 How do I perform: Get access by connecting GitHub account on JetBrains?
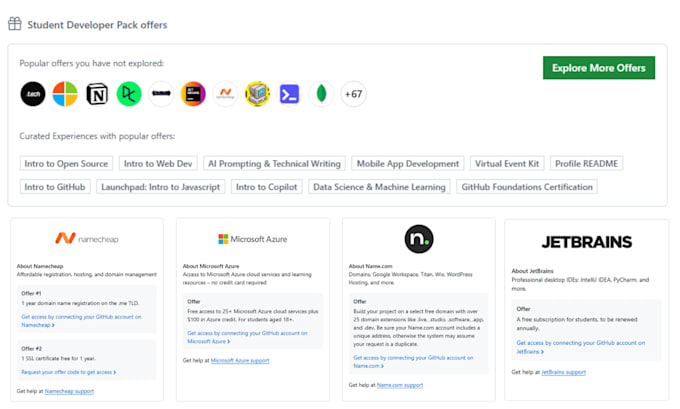point(581,347)
